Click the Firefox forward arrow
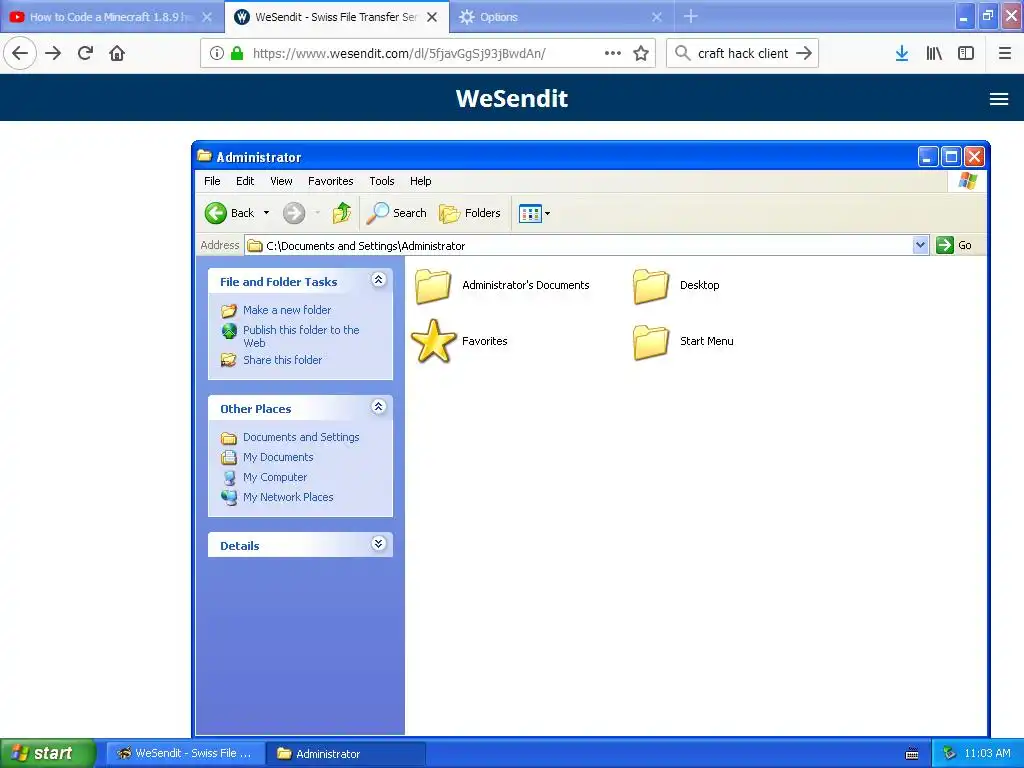Viewport: 1024px width, 768px height. point(53,53)
